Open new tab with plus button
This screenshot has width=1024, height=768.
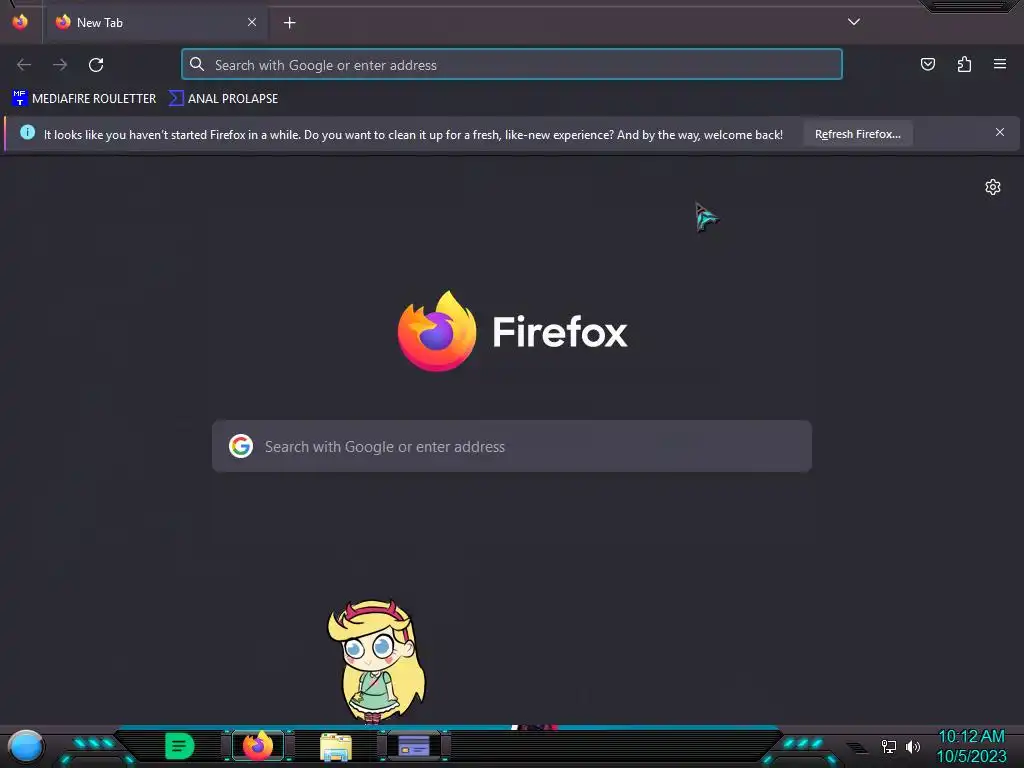tap(289, 23)
